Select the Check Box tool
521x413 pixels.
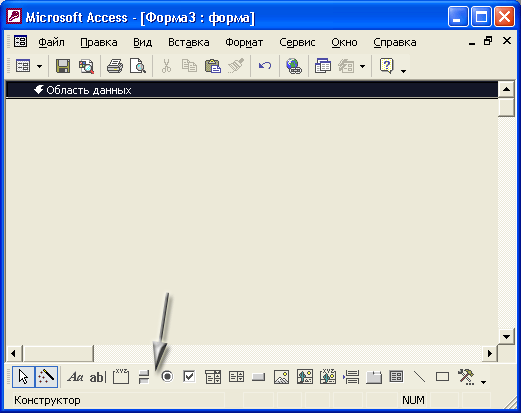pyautogui.click(x=190, y=377)
